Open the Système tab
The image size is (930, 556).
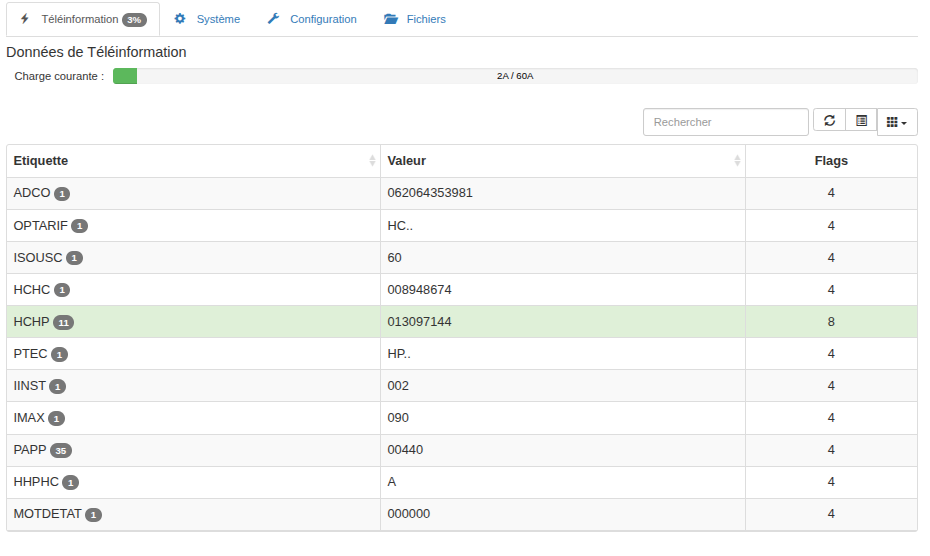[x=217, y=19]
